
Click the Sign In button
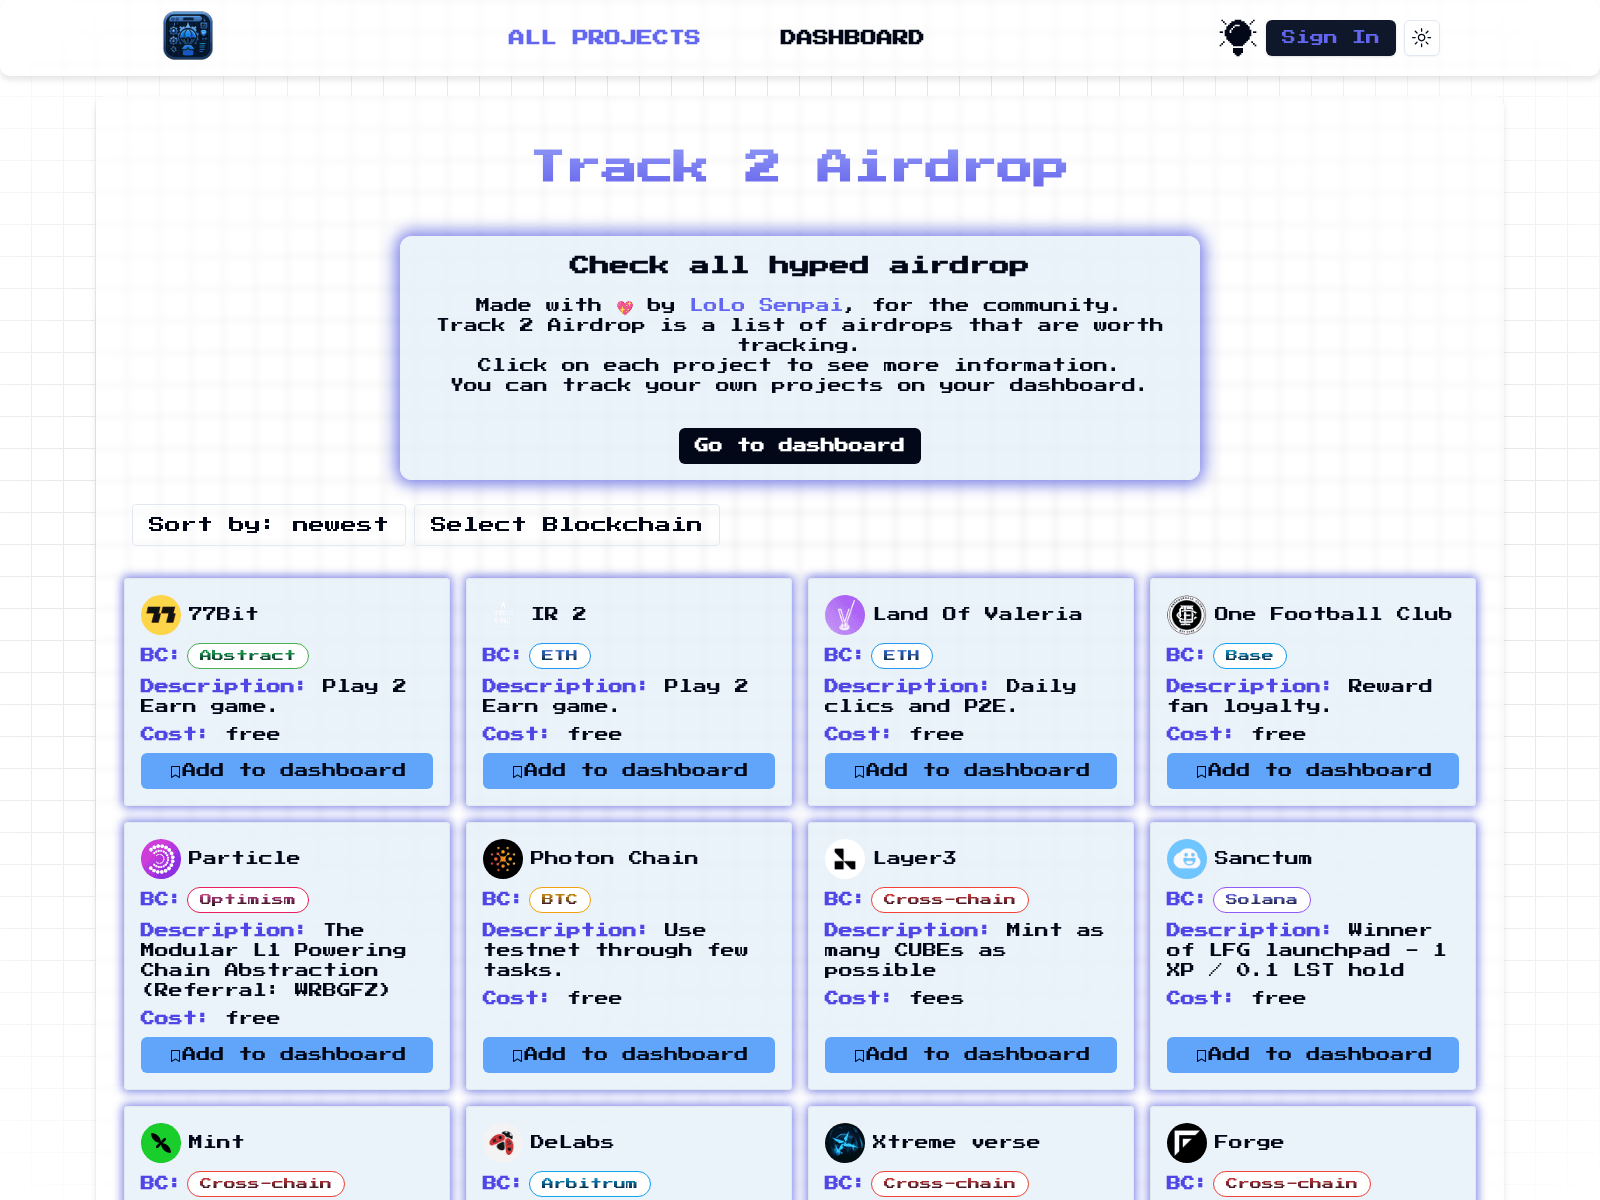click(1330, 38)
